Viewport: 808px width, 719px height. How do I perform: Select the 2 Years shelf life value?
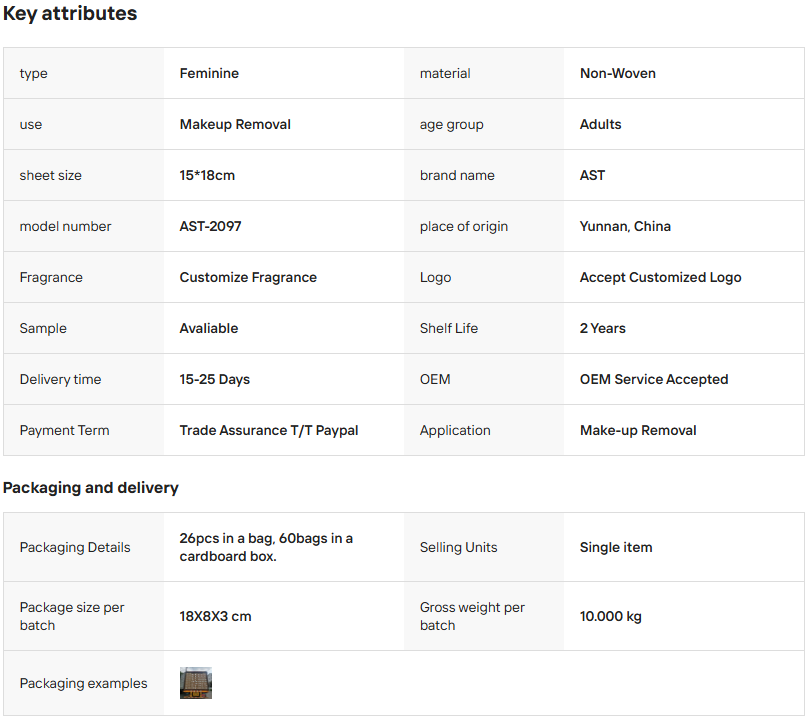click(603, 328)
